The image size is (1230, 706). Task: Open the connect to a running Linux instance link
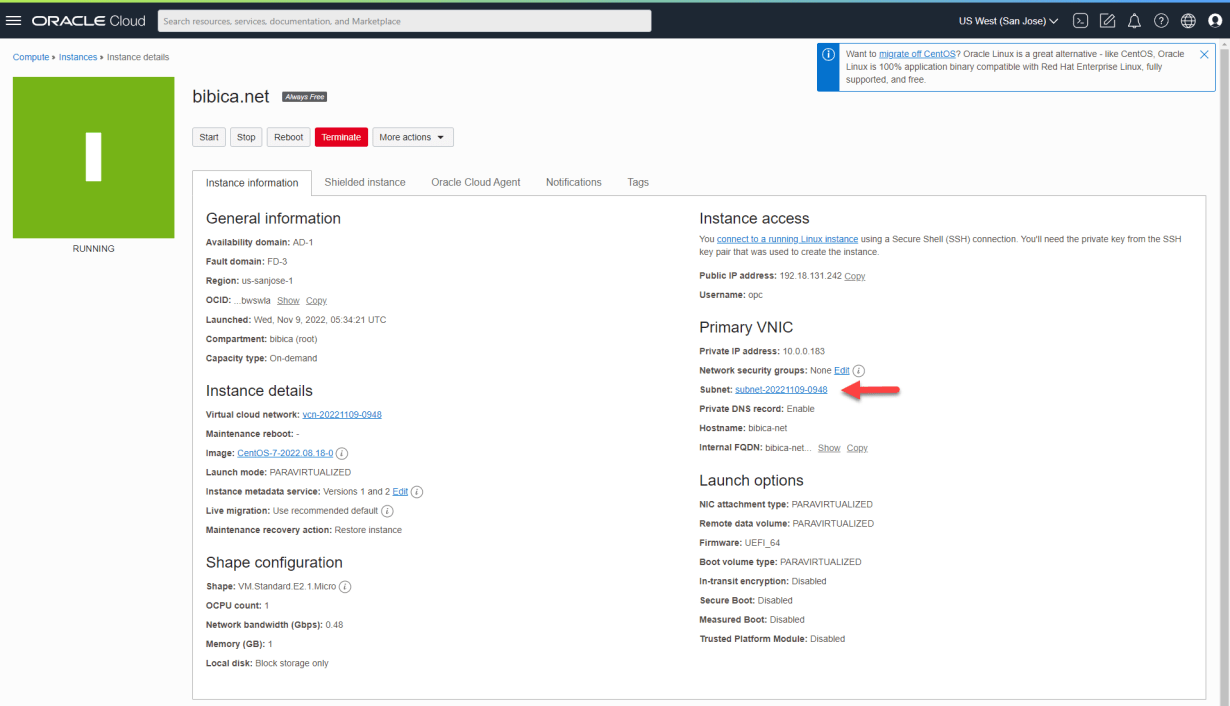[x=787, y=239]
